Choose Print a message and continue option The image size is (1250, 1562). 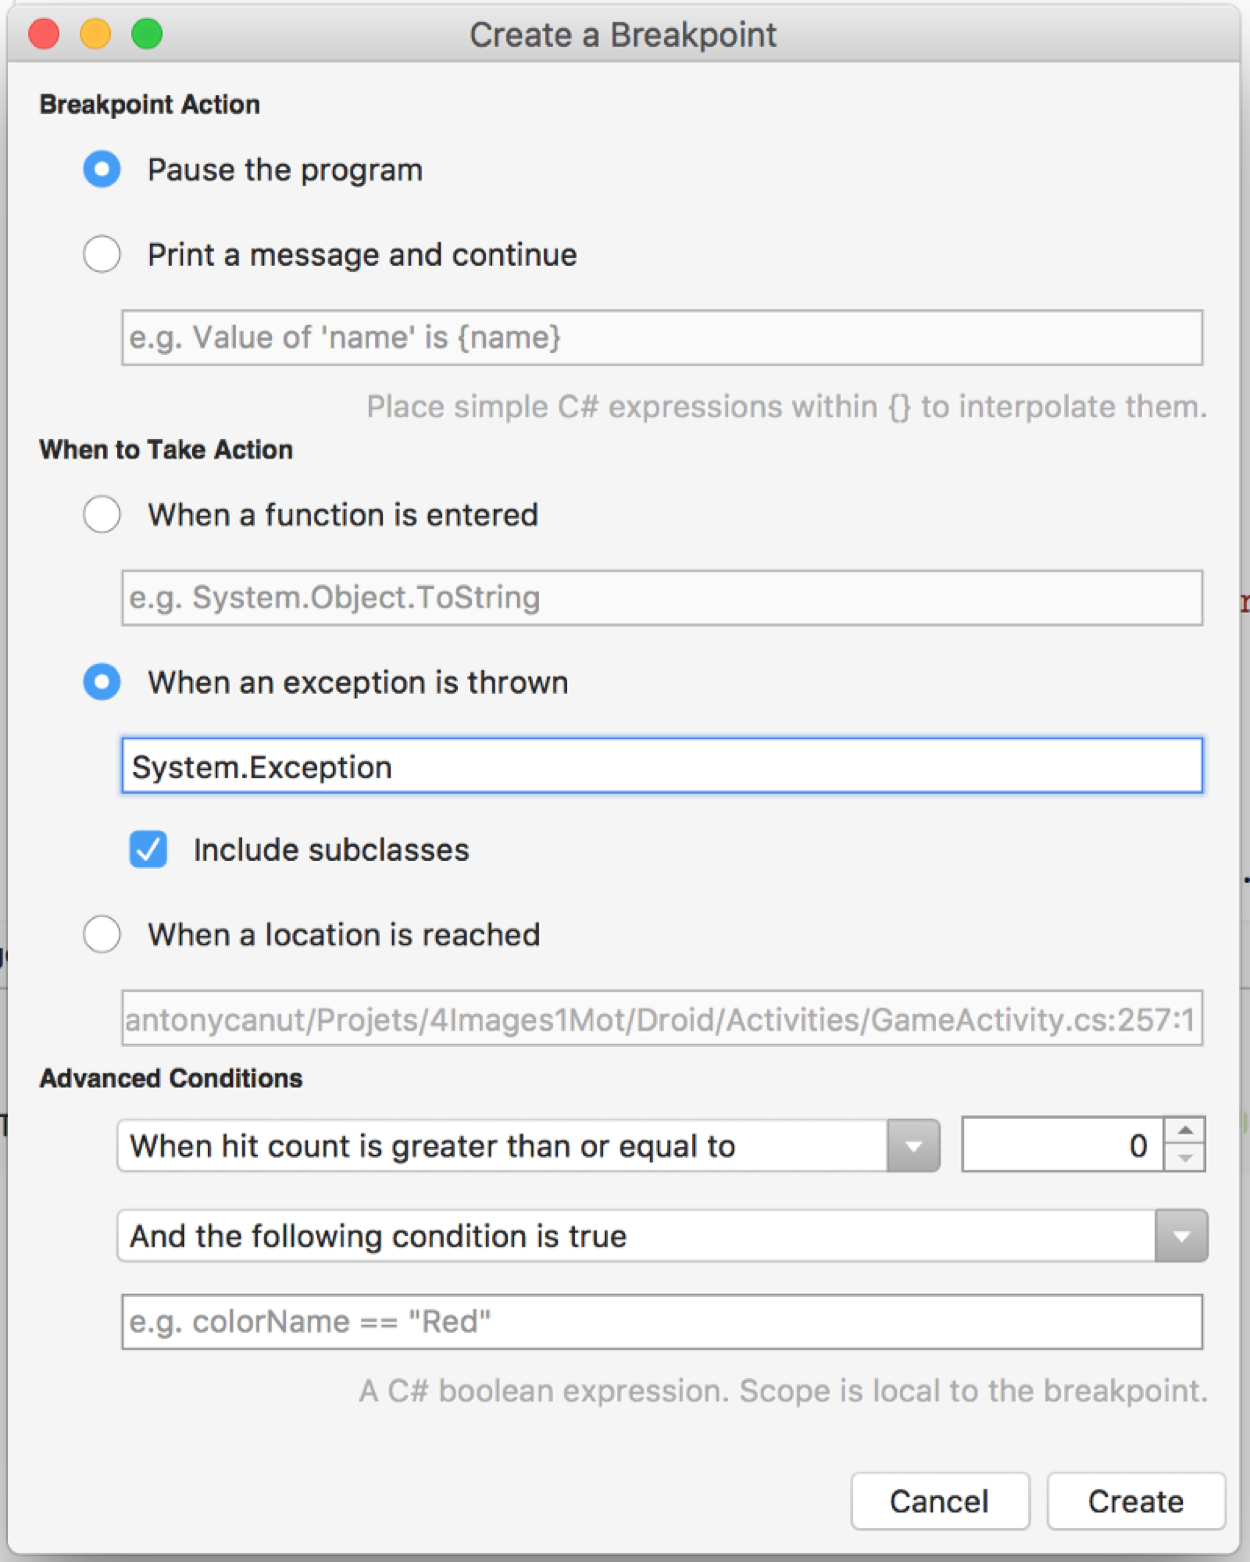point(102,254)
